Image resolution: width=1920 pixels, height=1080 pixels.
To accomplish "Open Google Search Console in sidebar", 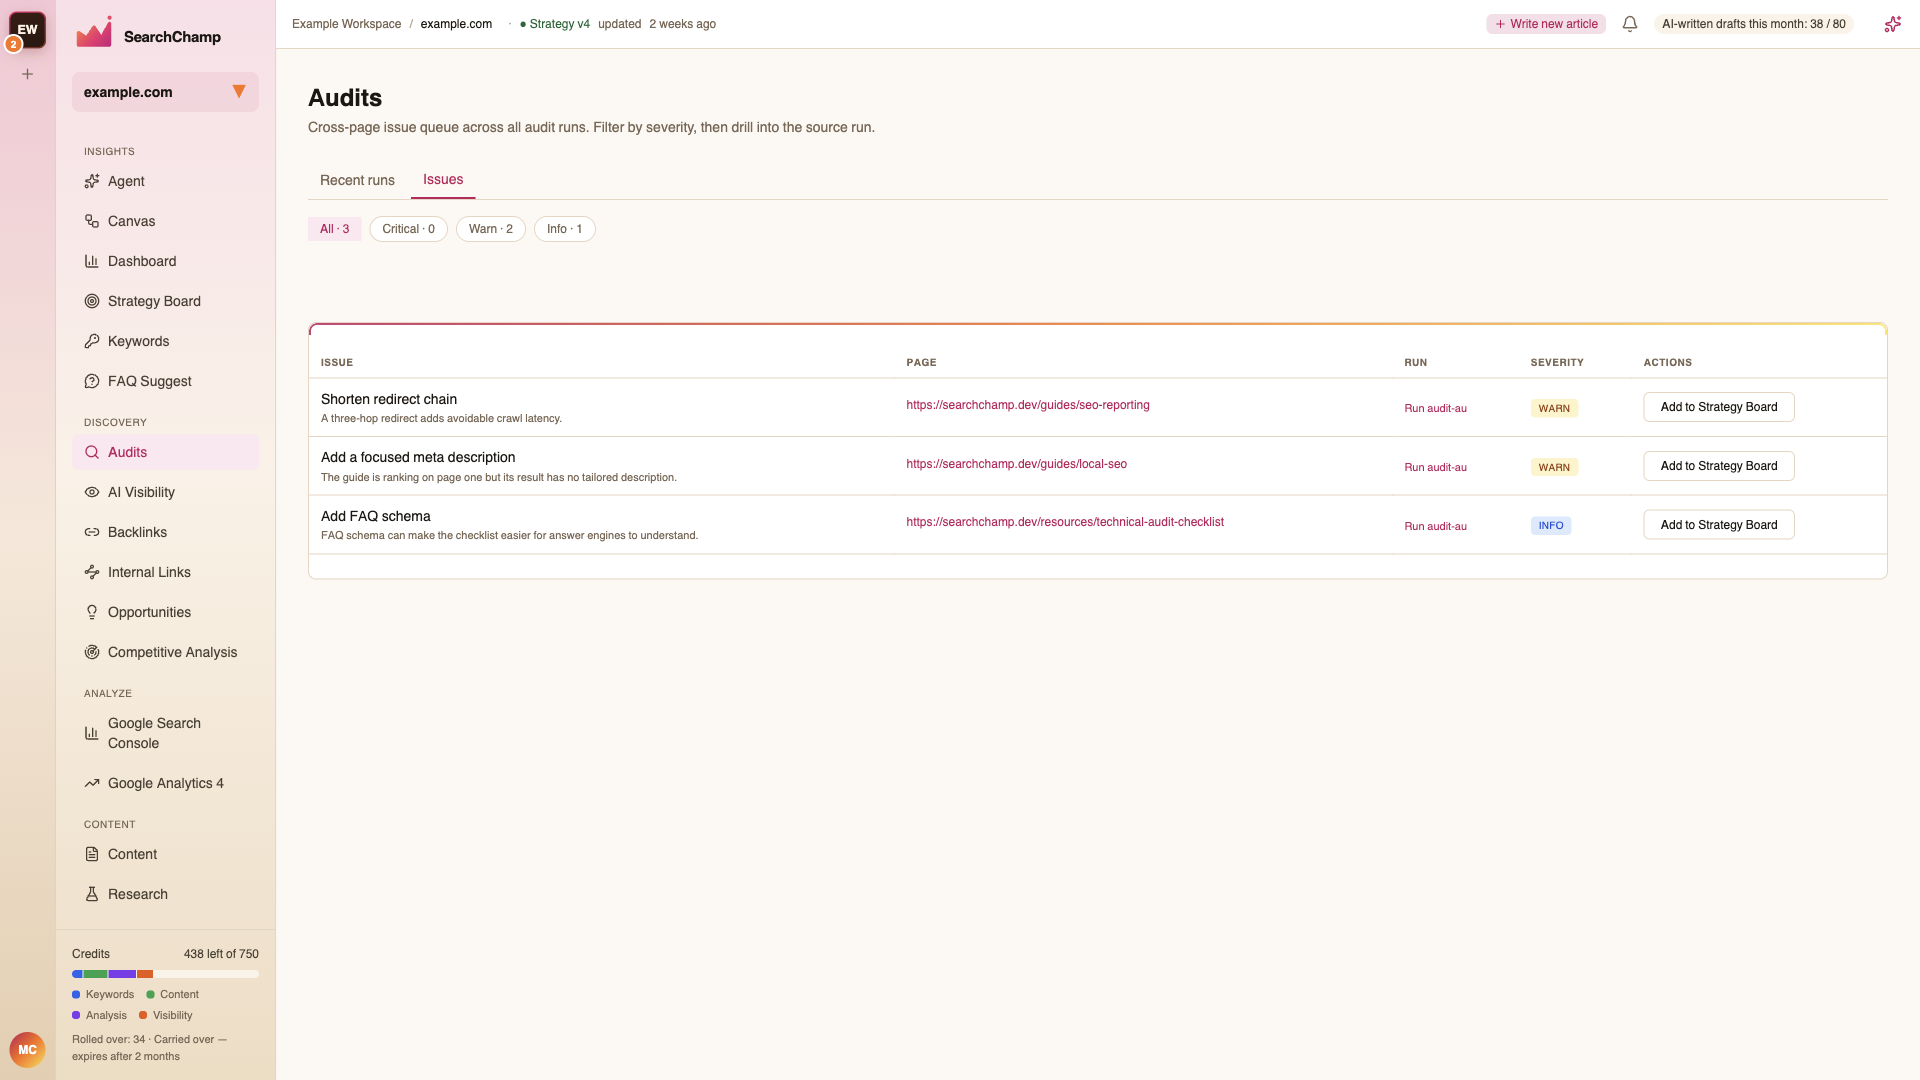I will click(165, 733).
